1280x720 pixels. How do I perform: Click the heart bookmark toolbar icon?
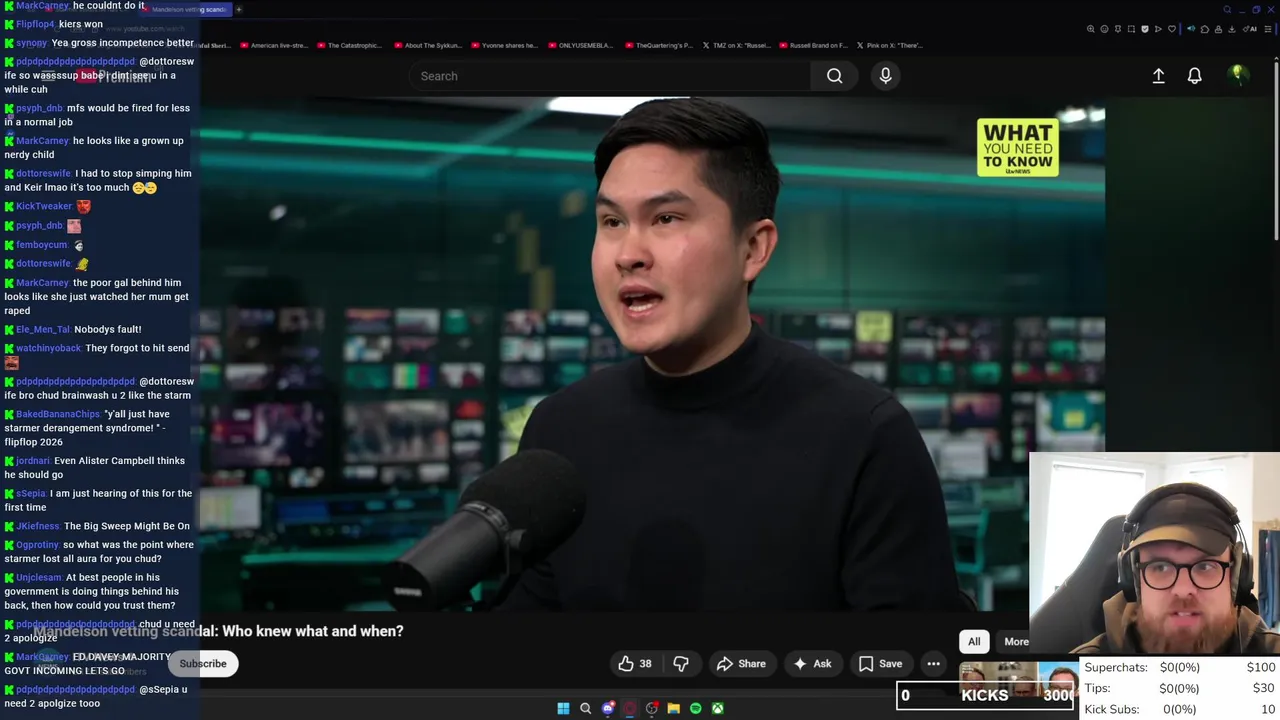click(1172, 29)
